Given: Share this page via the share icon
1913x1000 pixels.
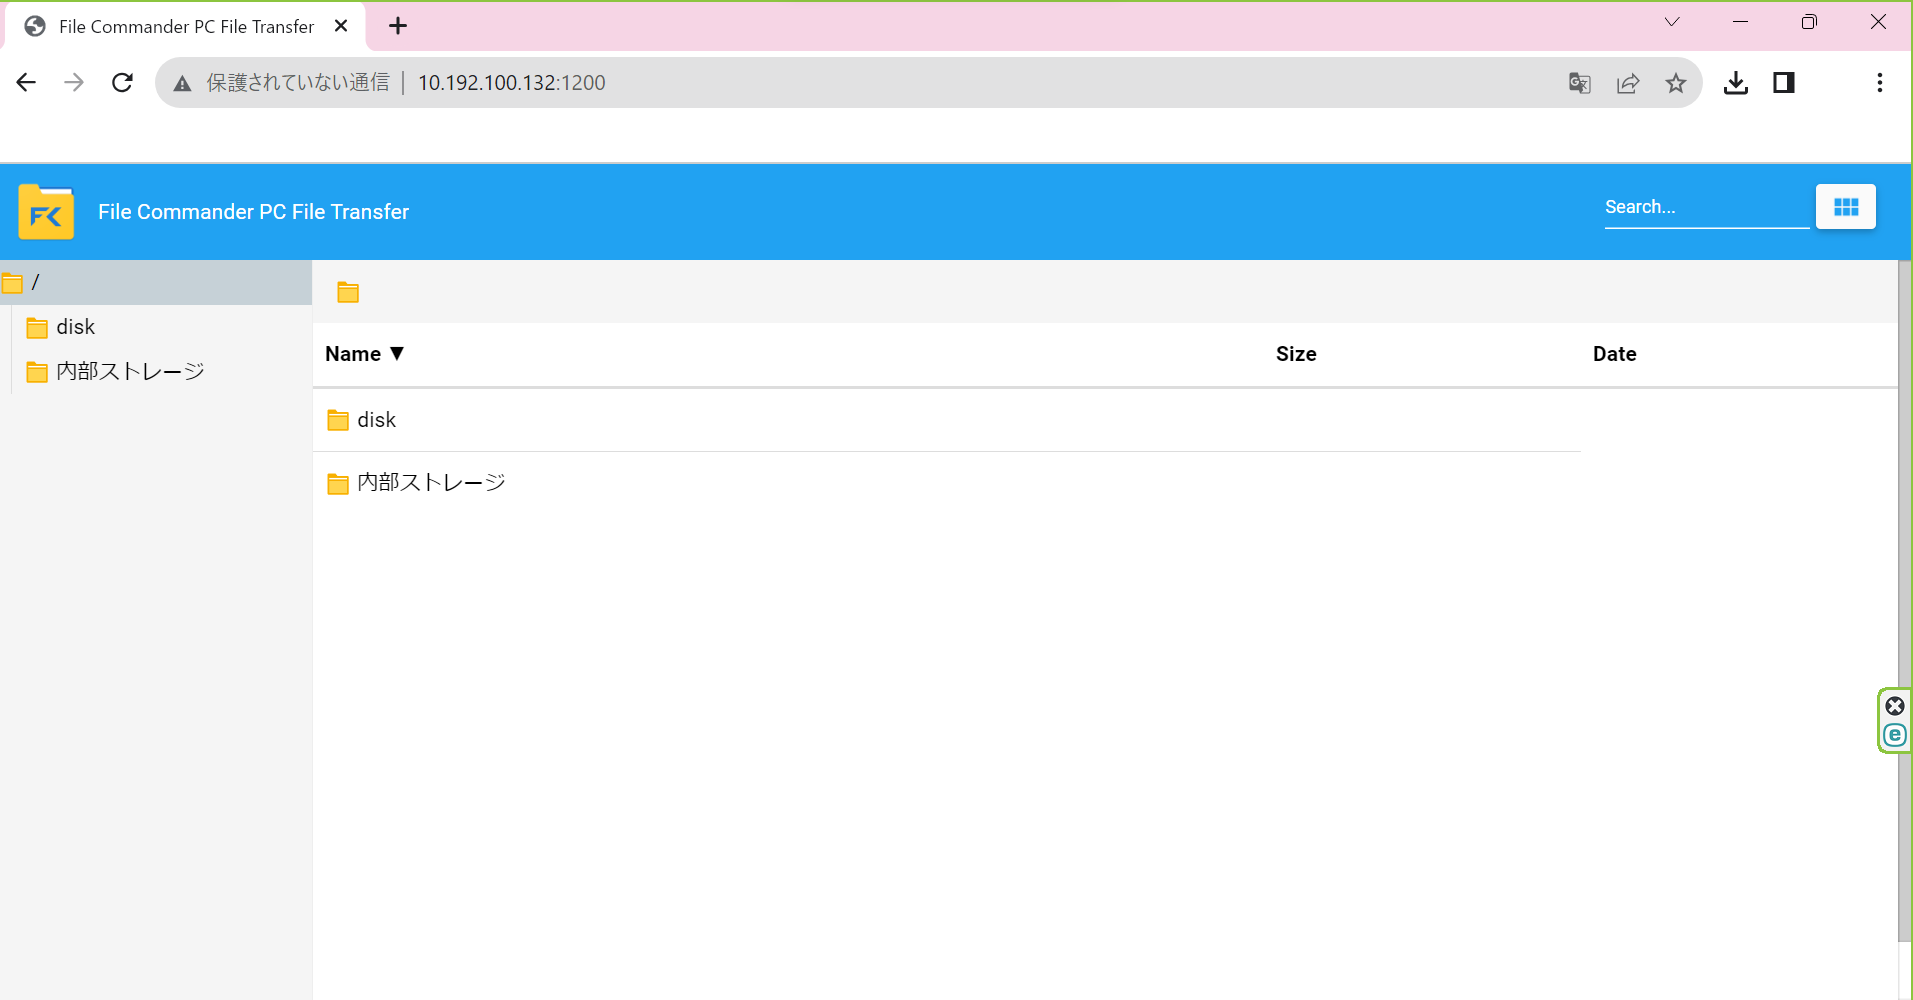Looking at the screenshot, I should 1628,83.
